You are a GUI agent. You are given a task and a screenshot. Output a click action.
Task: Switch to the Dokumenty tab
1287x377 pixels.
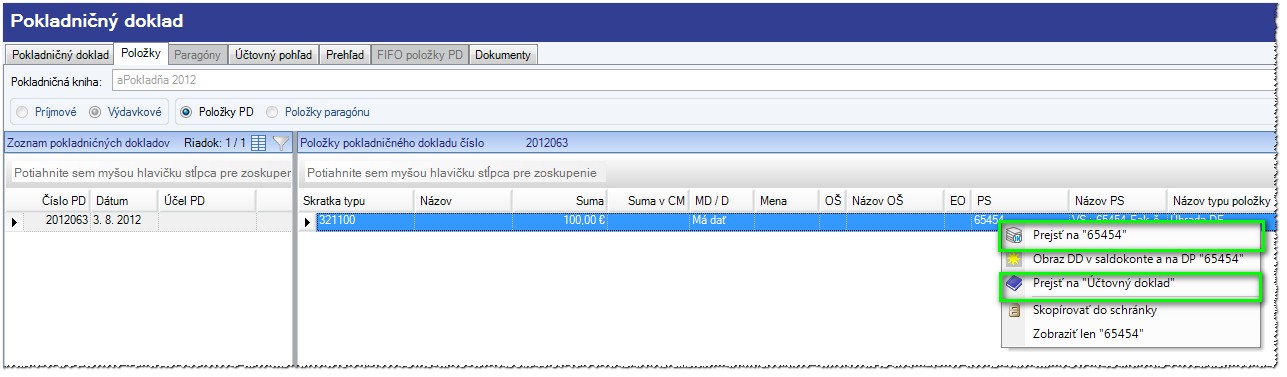(x=503, y=55)
